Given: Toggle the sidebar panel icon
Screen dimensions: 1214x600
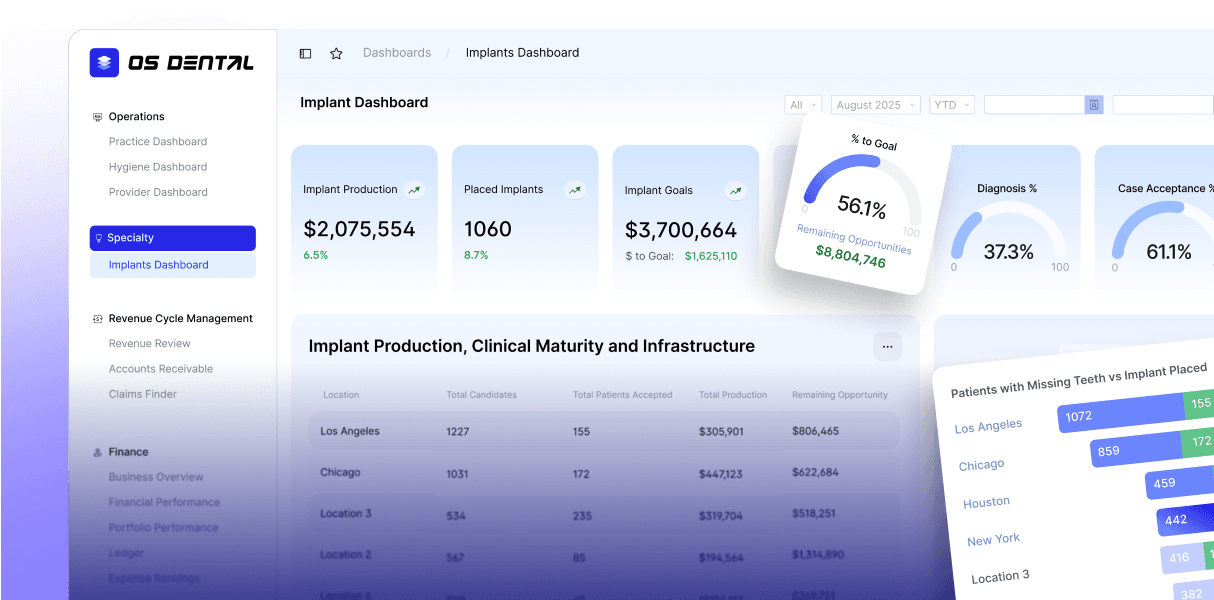Looking at the screenshot, I should 306,53.
